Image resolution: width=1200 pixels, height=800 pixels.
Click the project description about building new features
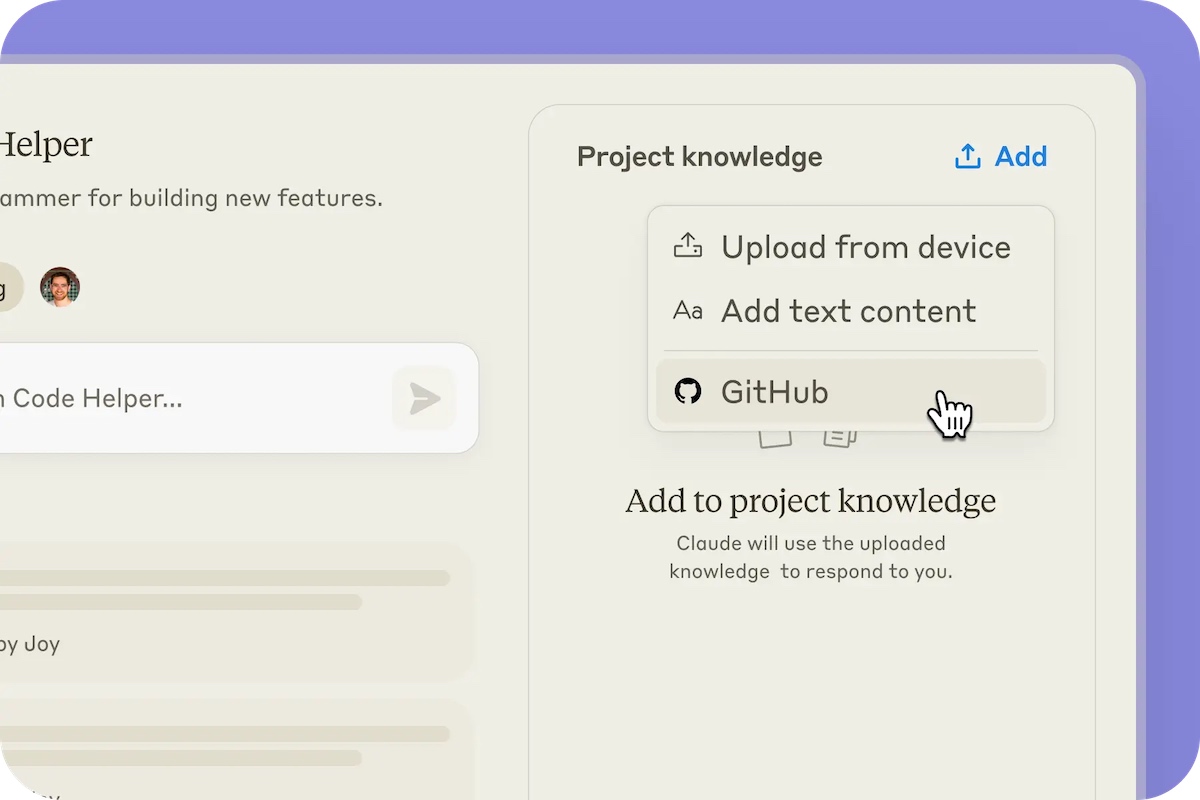tap(190, 198)
